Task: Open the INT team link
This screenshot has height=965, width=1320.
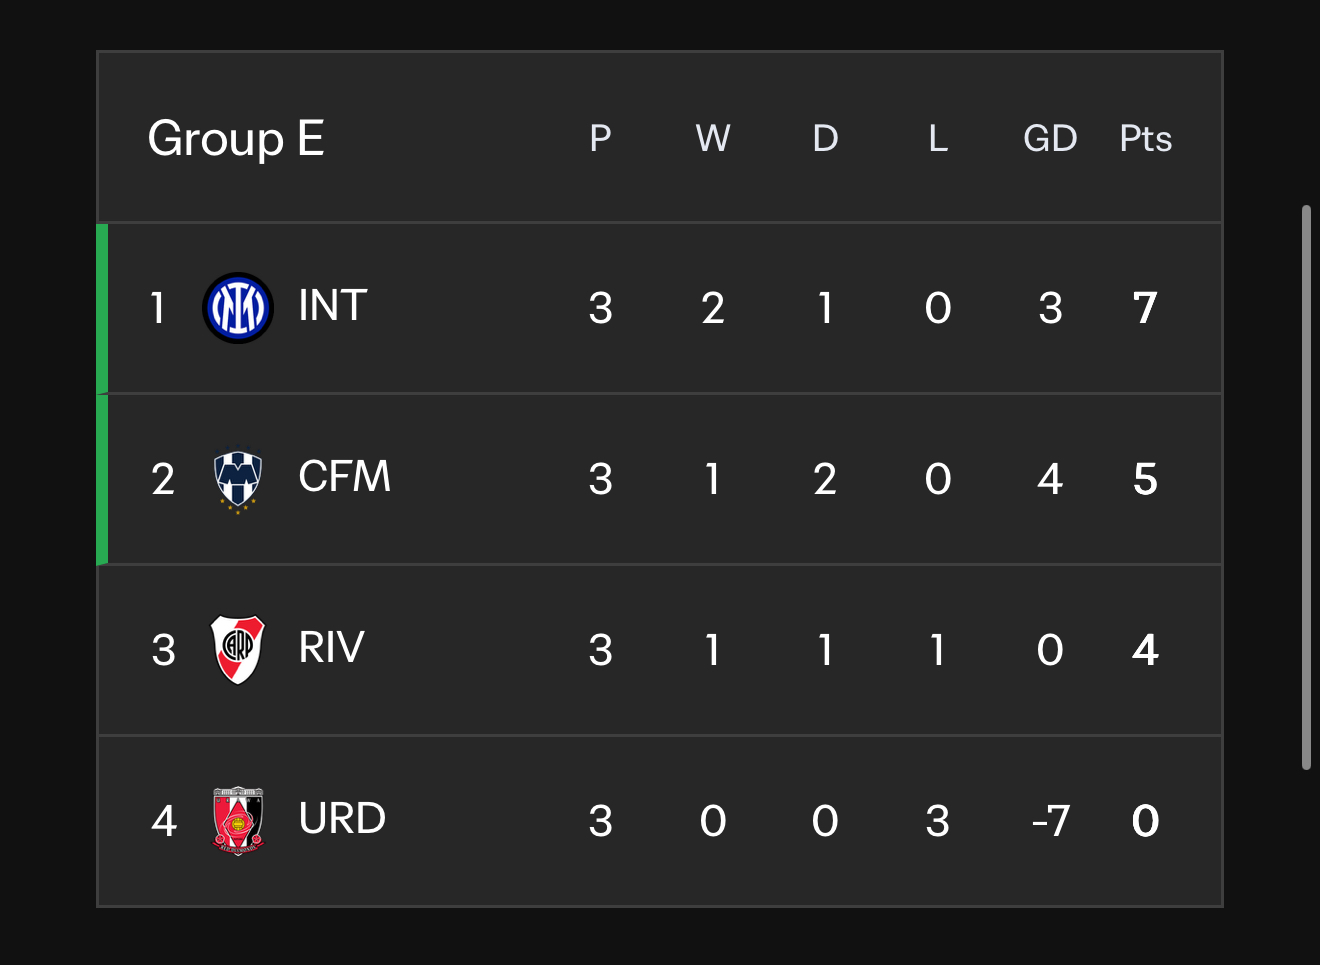Action: 333,306
